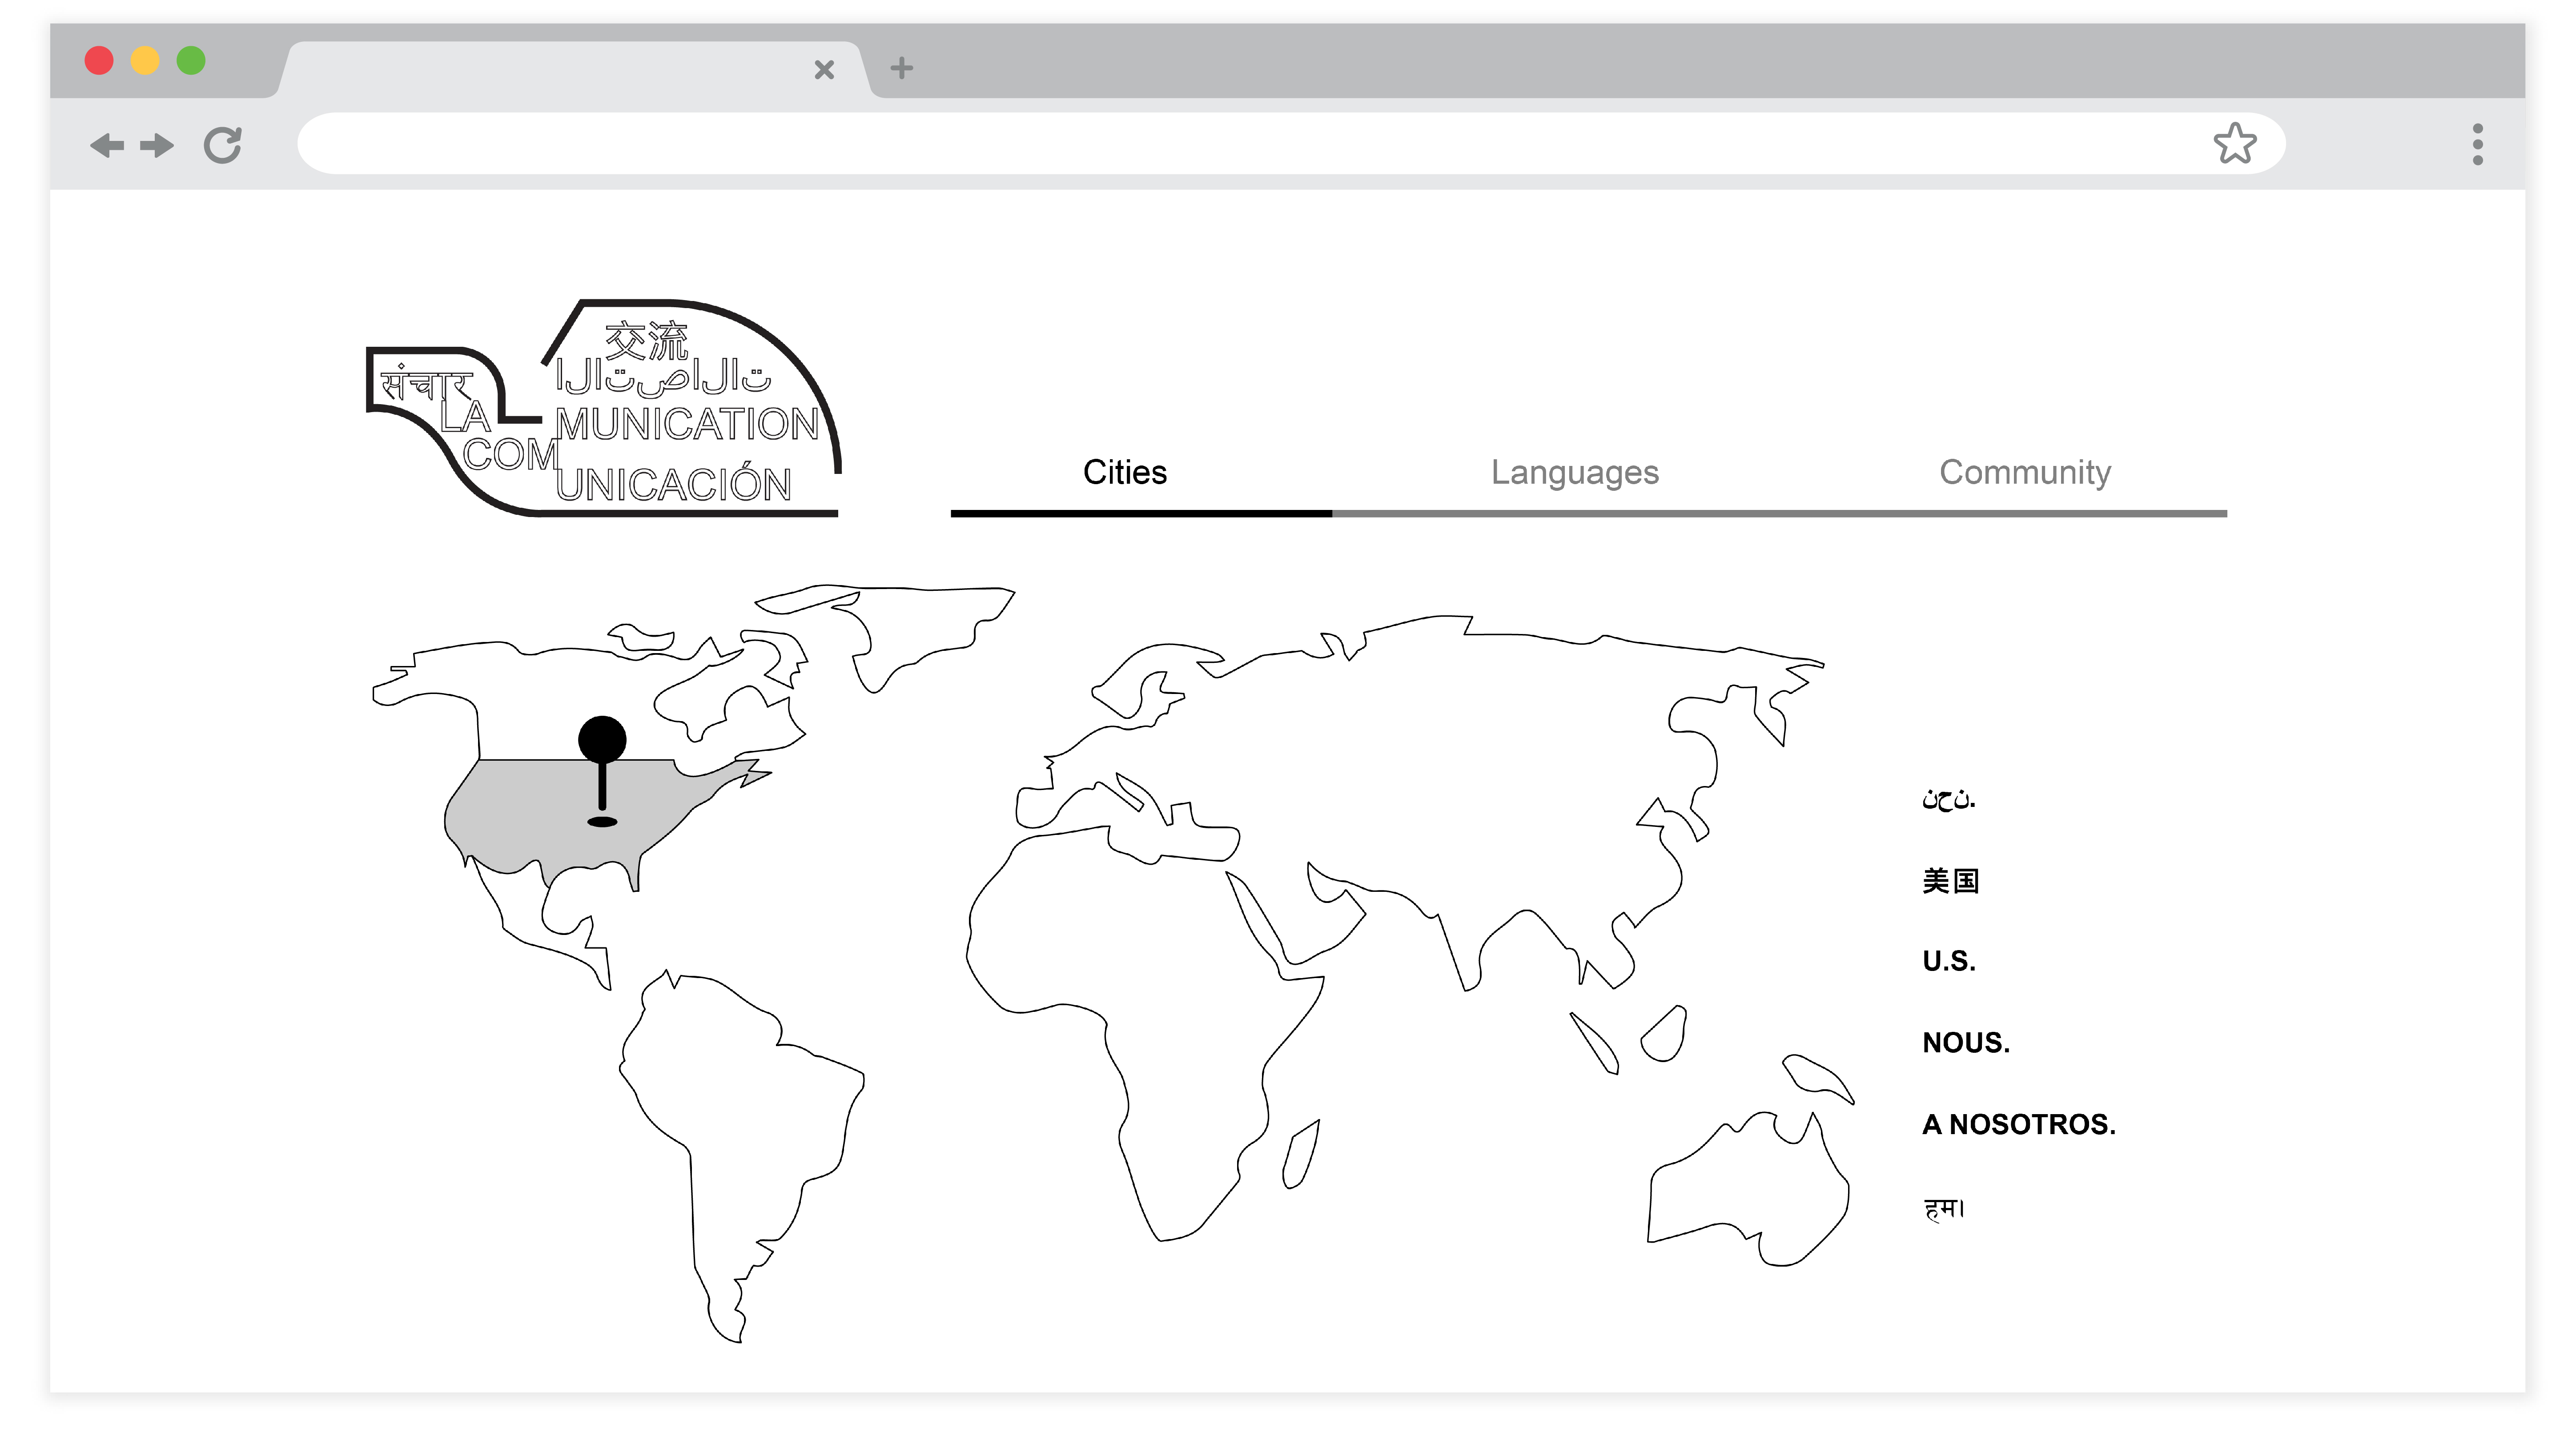Select the Cities tab

click(1124, 472)
